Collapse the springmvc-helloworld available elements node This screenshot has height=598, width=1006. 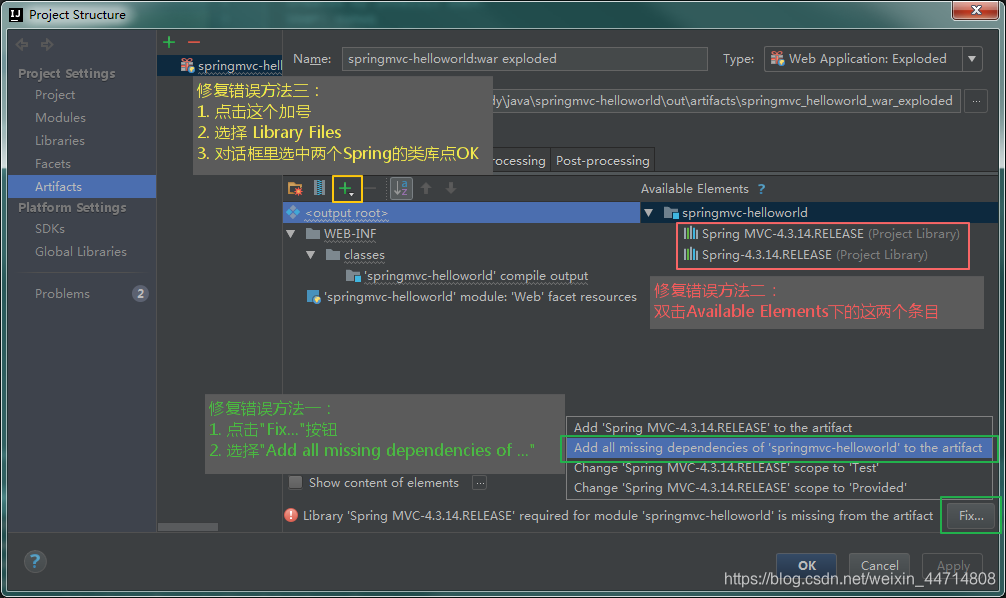[x=649, y=213]
